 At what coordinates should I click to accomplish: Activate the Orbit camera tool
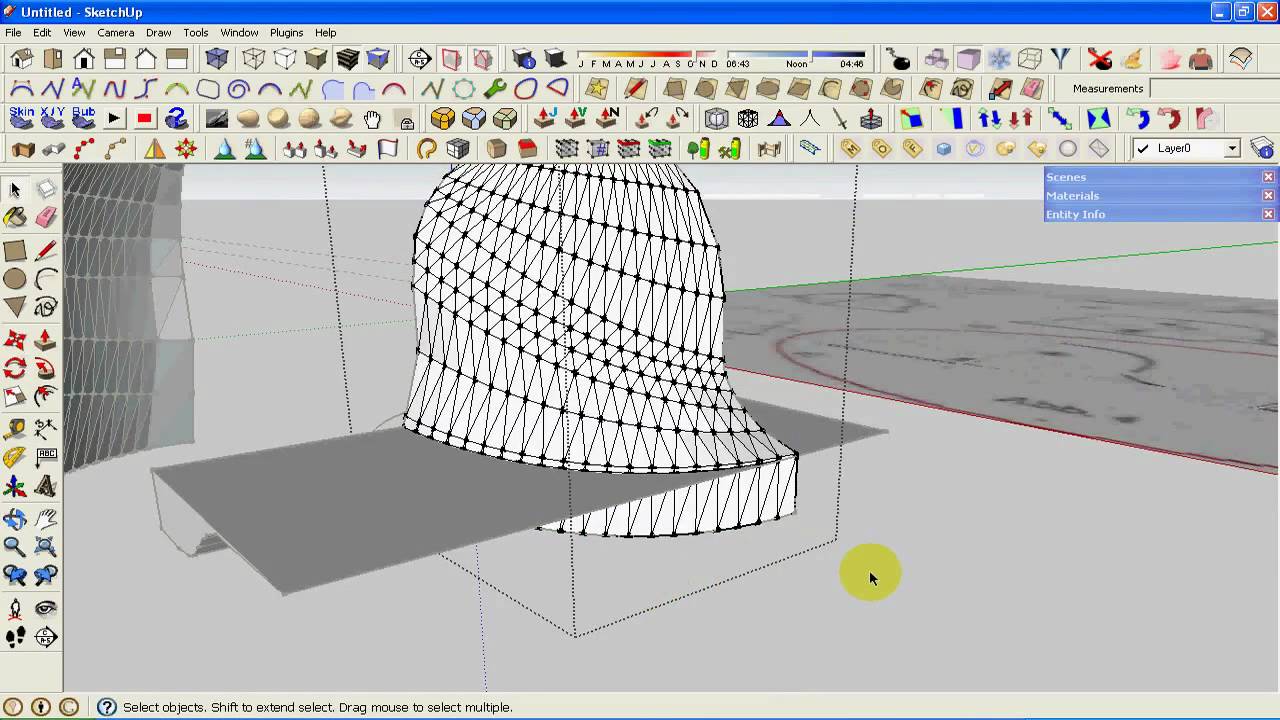click(15, 519)
